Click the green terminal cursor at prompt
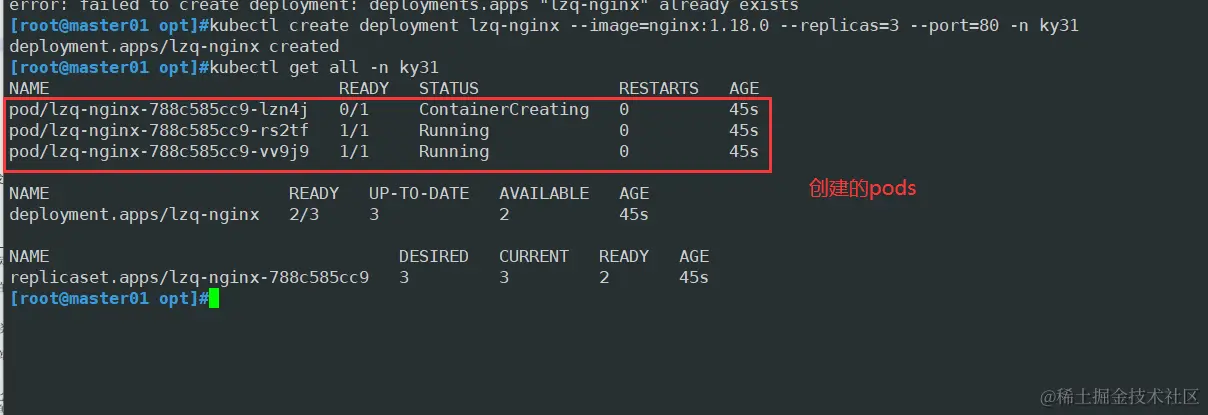 tap(213, 298)
